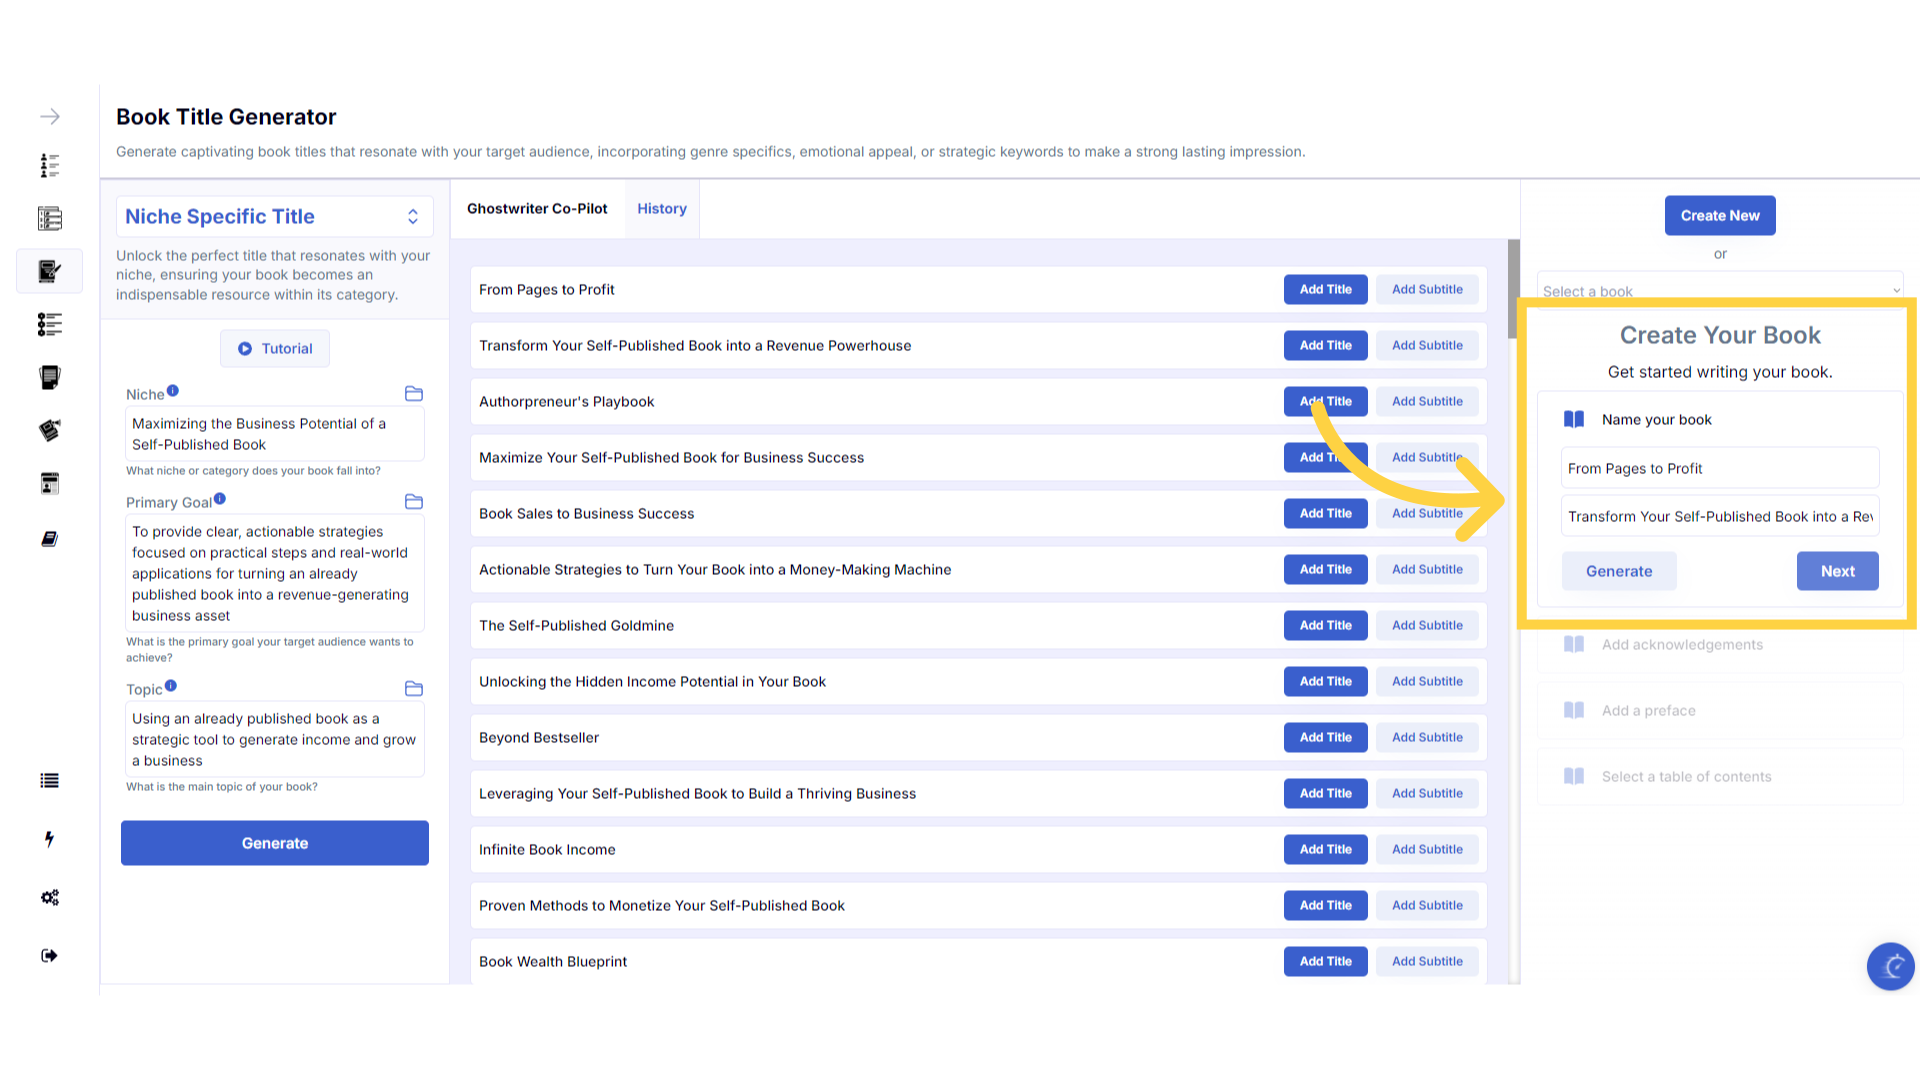The height and width of the screenshot is (1080, 1920).
Task: Click Create New button
Action: pyautogui.click(x=1720, y=216)
